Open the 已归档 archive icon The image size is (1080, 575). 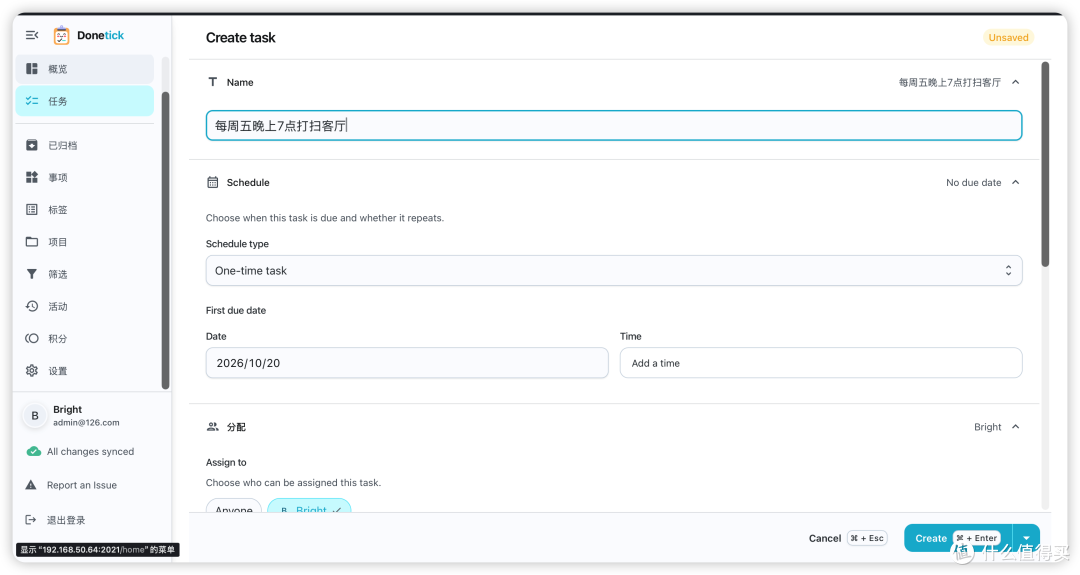32,145
